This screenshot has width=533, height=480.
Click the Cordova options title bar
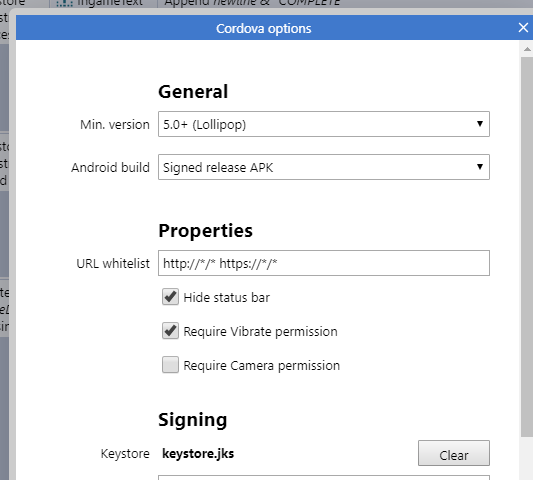click(x=264, y=28)
